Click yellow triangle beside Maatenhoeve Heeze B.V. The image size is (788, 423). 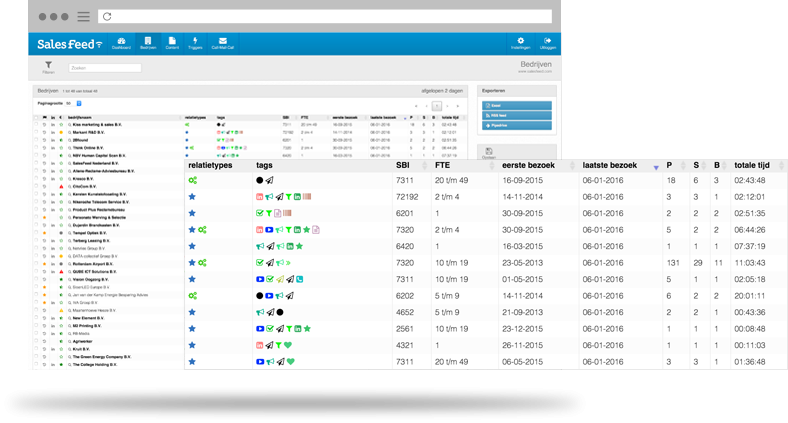pyautogui.click(x=61, y=310)
